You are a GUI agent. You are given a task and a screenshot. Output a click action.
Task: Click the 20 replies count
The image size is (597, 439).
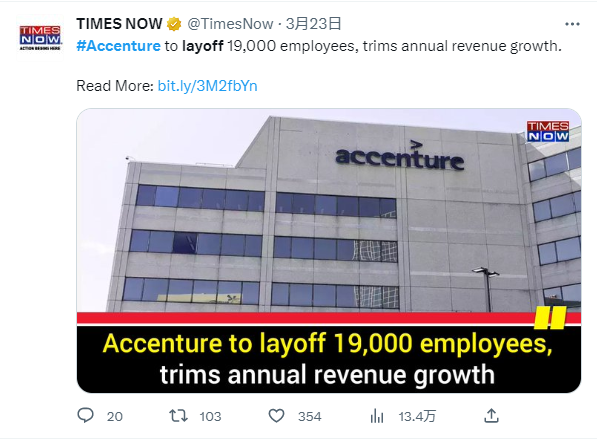(115, 417)
